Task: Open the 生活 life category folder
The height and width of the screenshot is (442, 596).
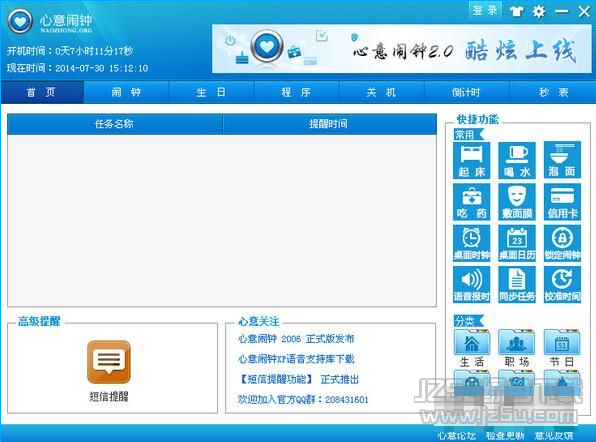Action: [x=472, y=349]
